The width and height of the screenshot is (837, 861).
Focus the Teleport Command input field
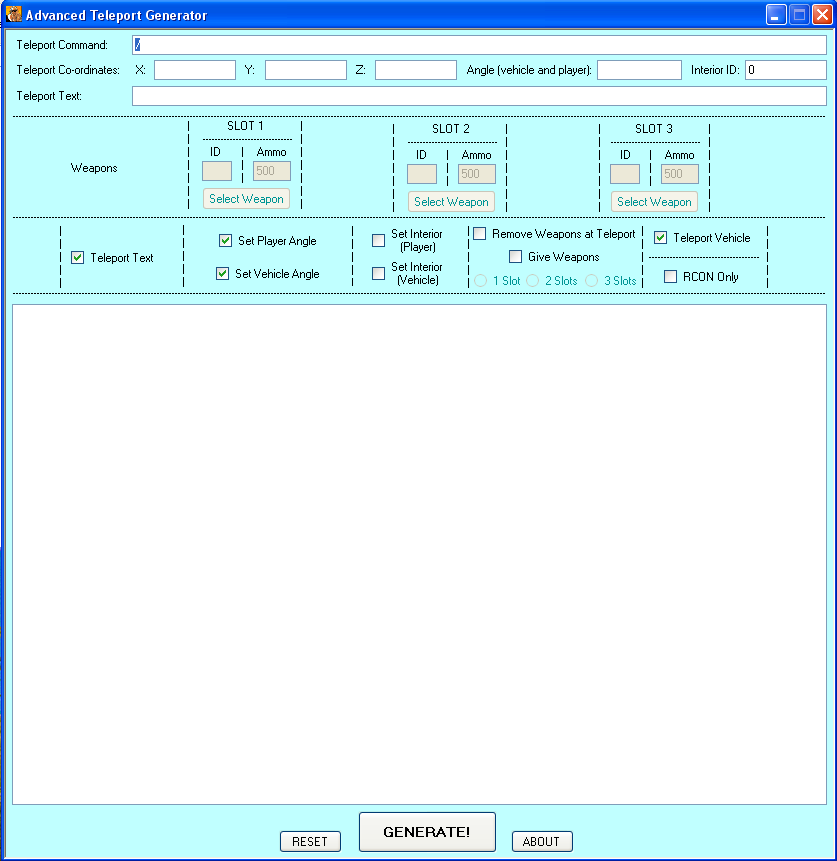[479, 45]
